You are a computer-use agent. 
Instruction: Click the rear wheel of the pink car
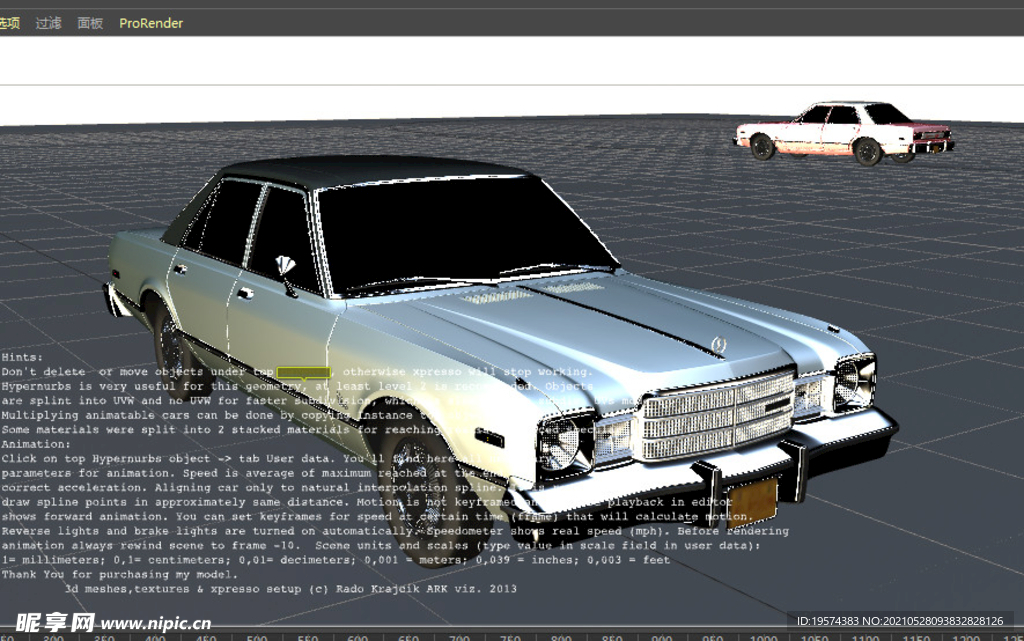[762, 147]
